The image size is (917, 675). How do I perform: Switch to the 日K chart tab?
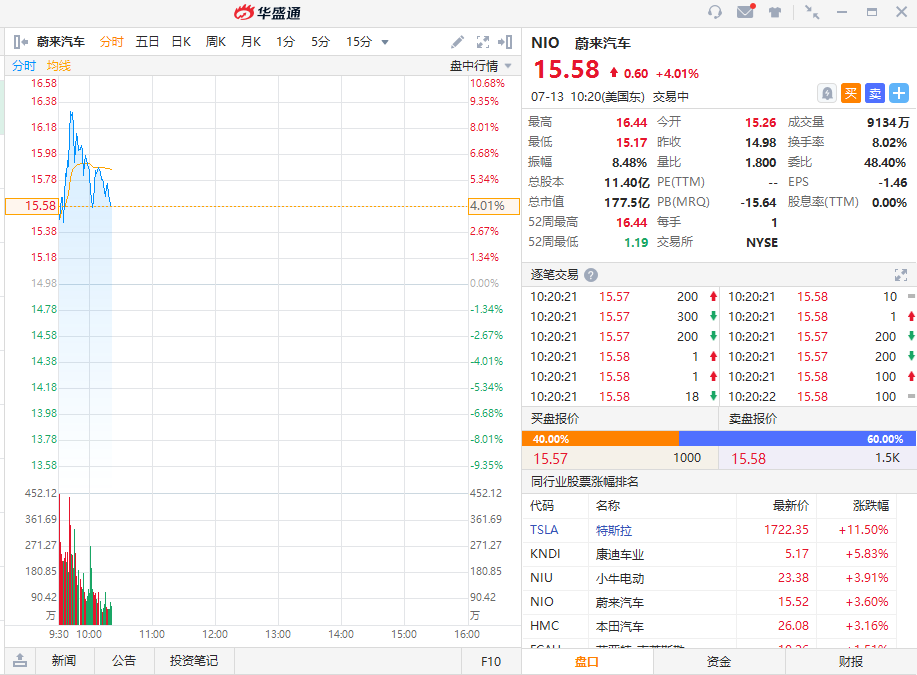click(181, 42)
